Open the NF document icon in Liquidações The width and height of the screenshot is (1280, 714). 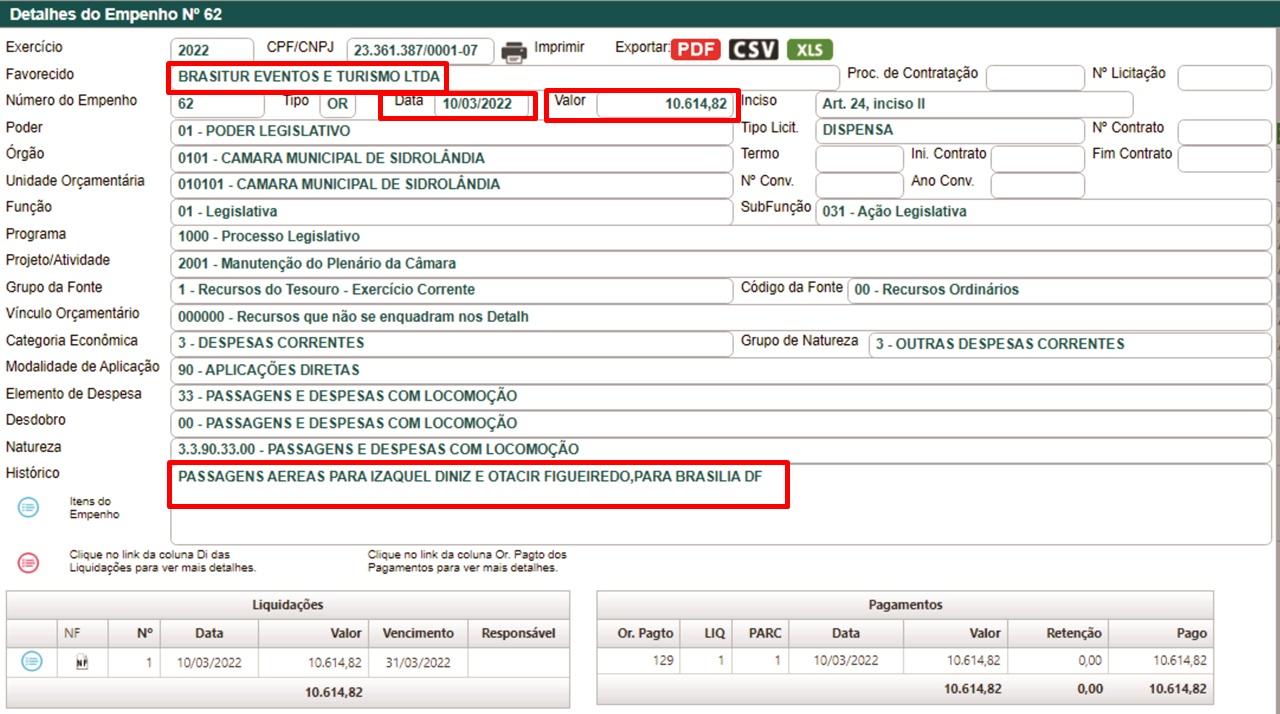[x=82, y=661]
